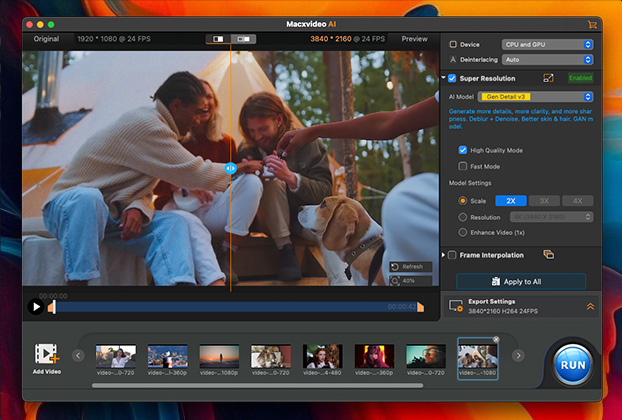Select the sunset video-...1080p thumbnail
The image size is (622, 420).
219,357
